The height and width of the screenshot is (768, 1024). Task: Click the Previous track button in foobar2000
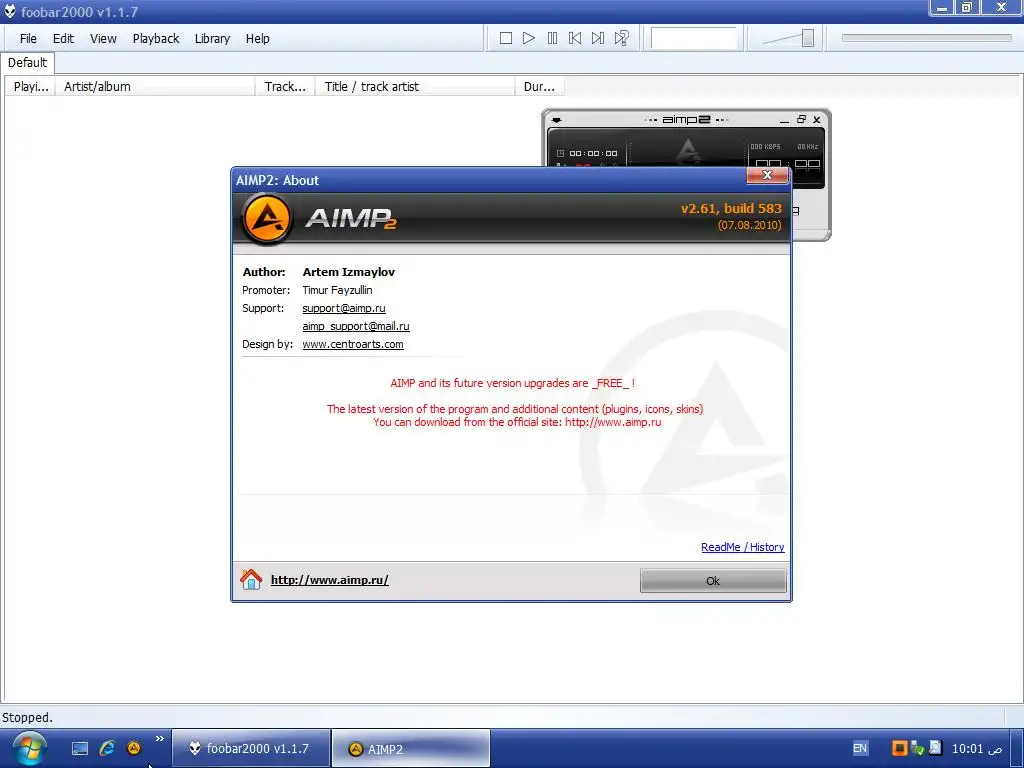click(575, 39)
